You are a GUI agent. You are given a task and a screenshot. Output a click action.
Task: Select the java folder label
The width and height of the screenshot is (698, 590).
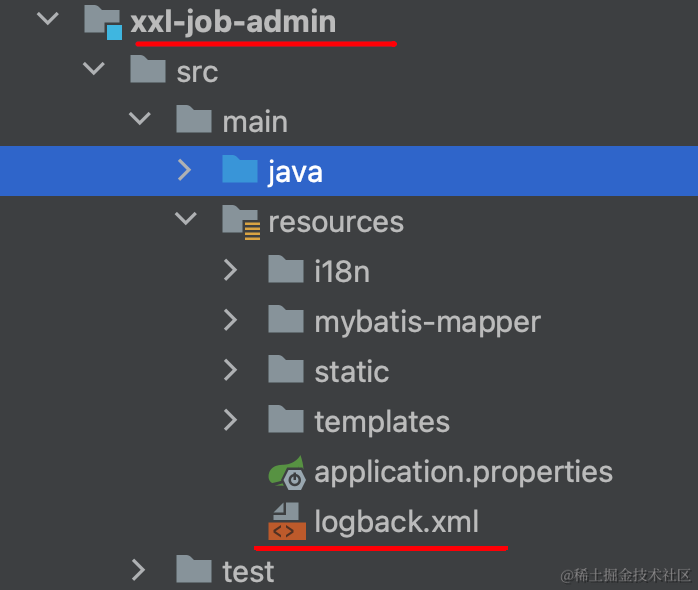pos(295,173)
